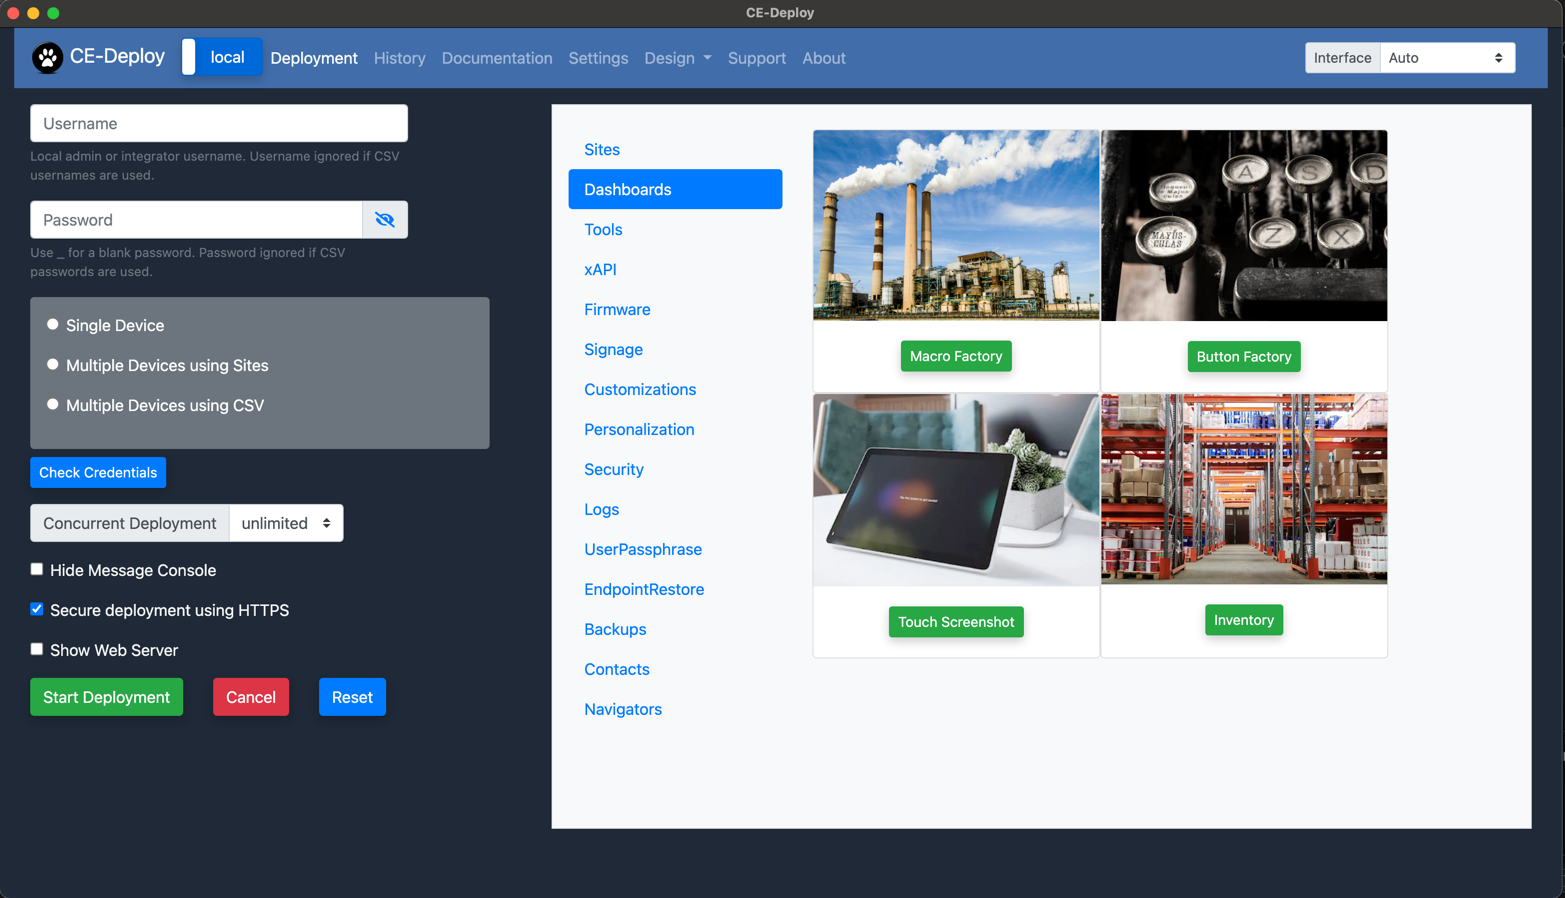Enable the Hide Message Console checkbox
1565x898 pixels.
37,569
